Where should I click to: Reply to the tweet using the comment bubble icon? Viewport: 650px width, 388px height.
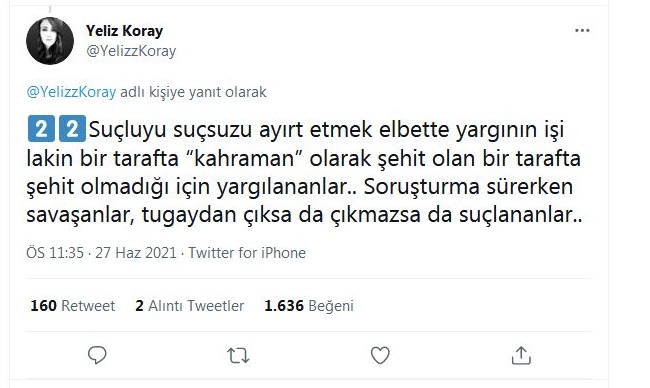pos(97,355)
